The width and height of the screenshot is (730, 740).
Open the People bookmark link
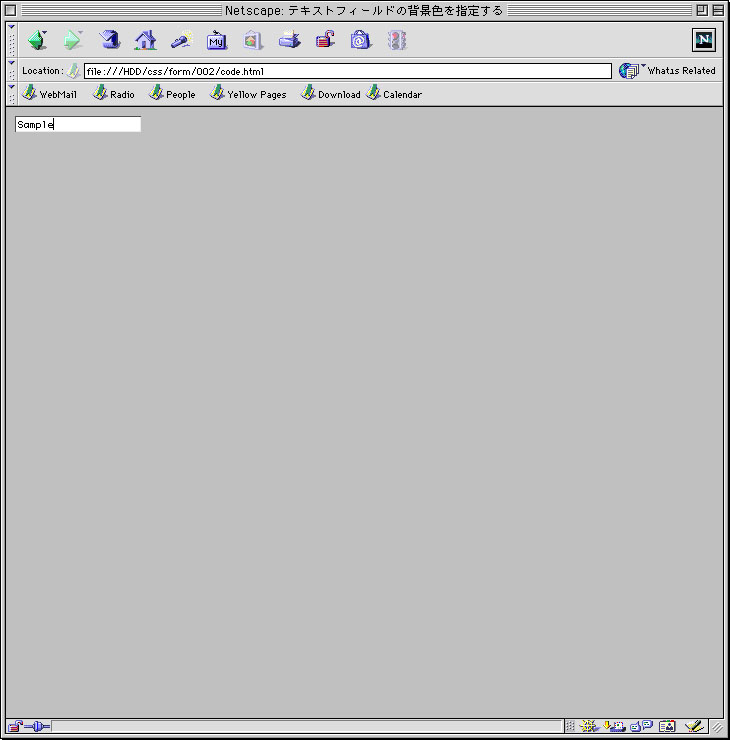(172, 94)
